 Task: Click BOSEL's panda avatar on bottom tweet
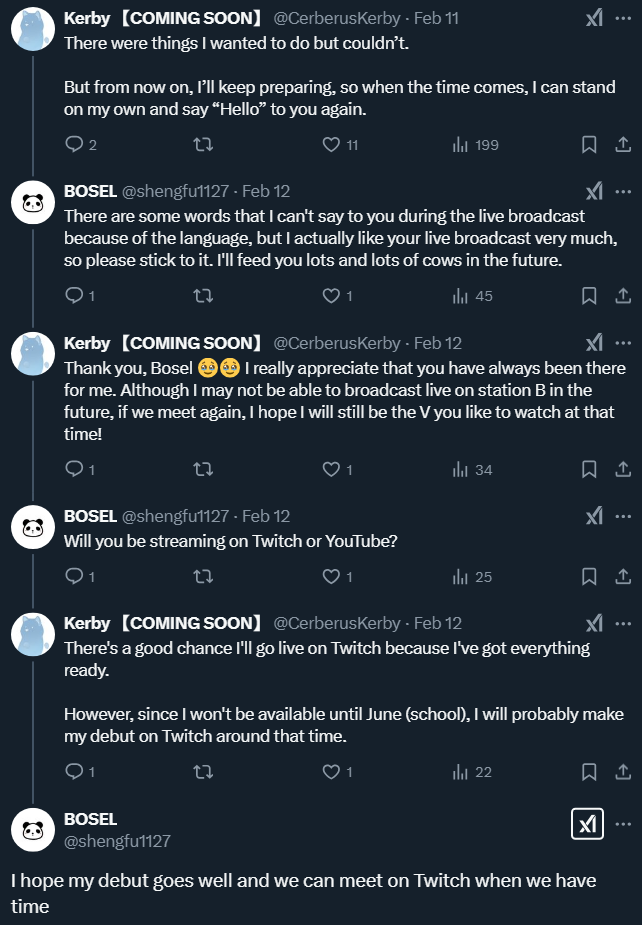click(33, 829)
